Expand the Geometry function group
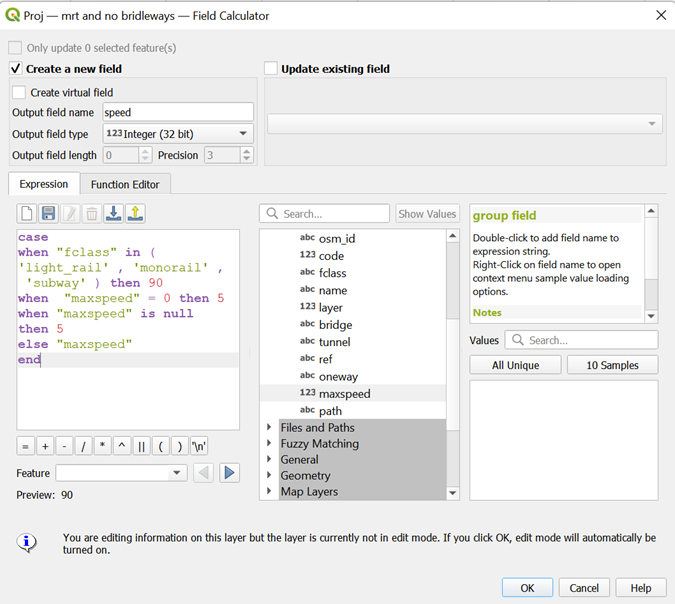This screenshot has width=675, height=604. pyautogui.click(x=269, y=476)
